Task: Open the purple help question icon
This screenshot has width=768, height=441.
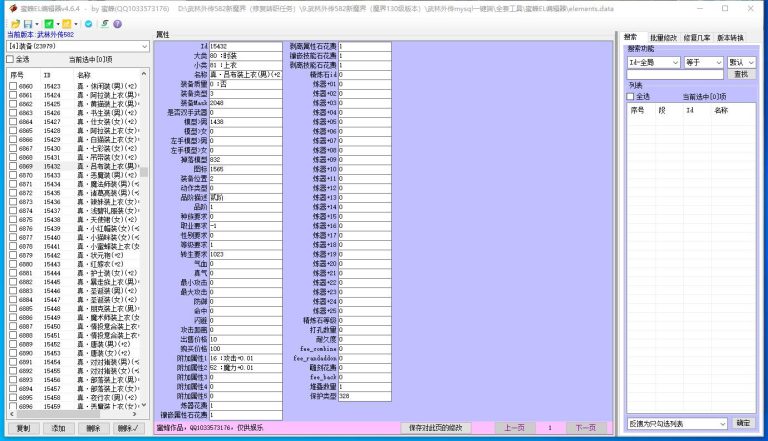Action: 118,23
